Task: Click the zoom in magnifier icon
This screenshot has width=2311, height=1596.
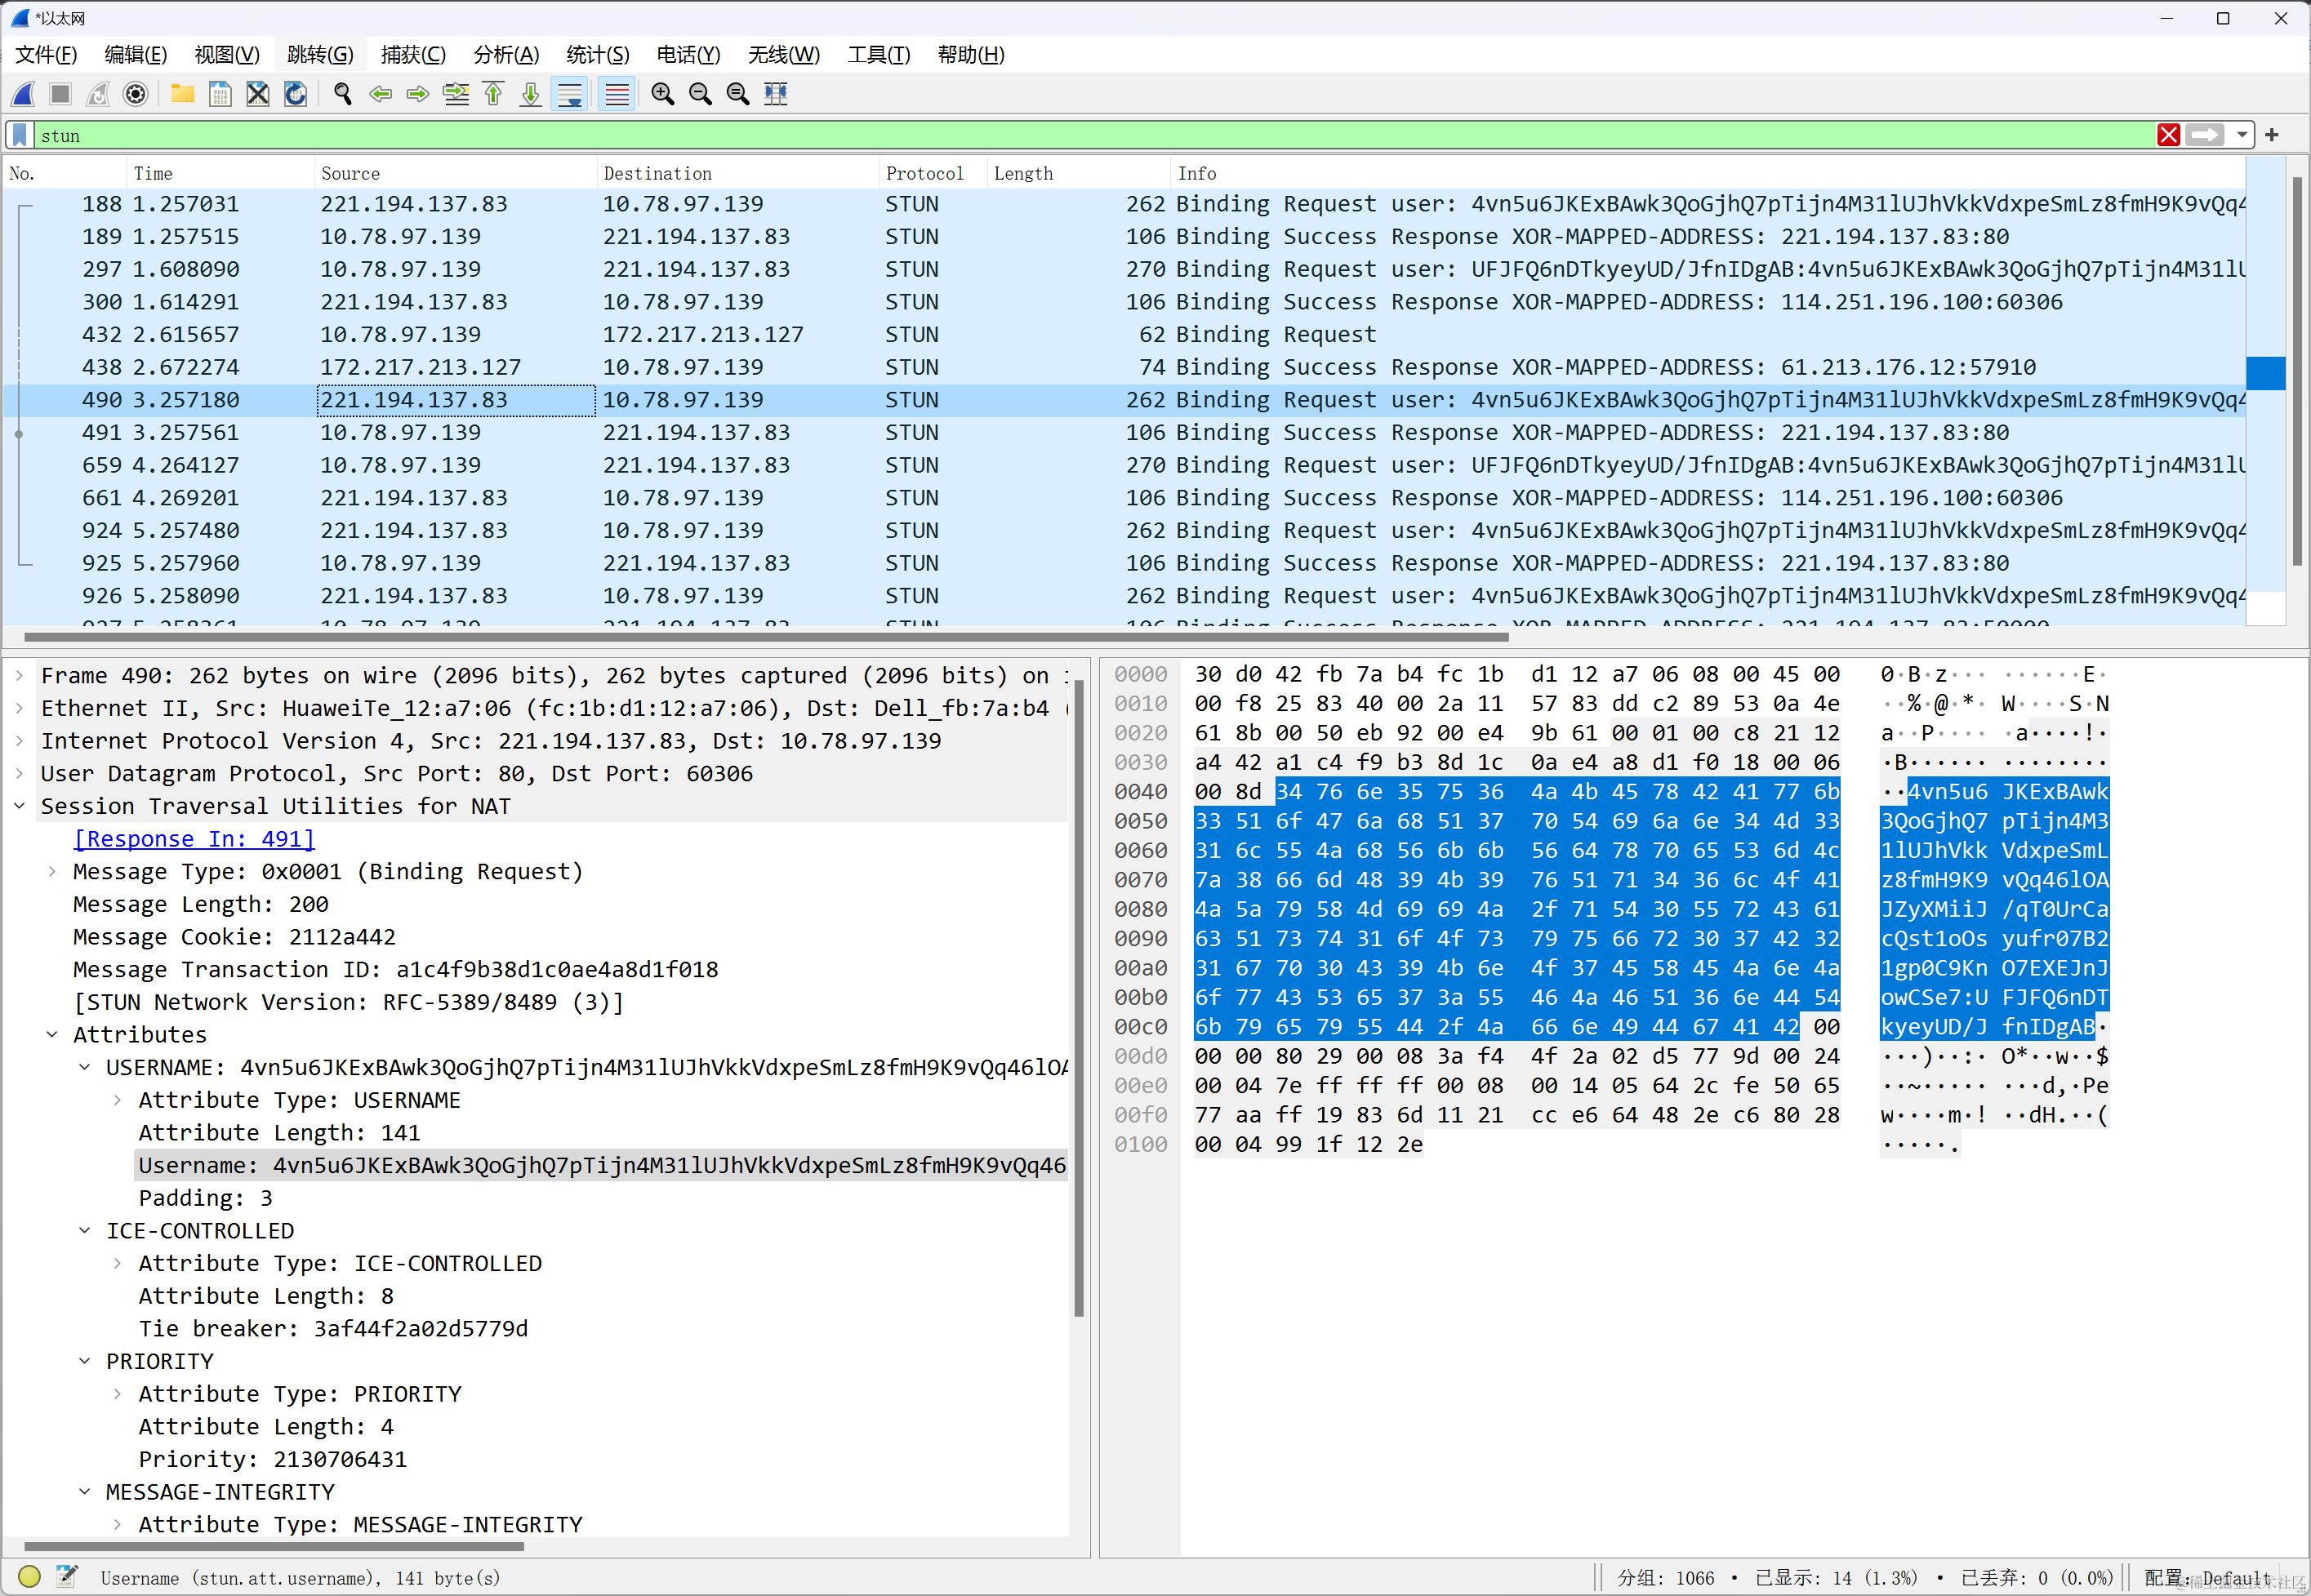Action: 662,94
